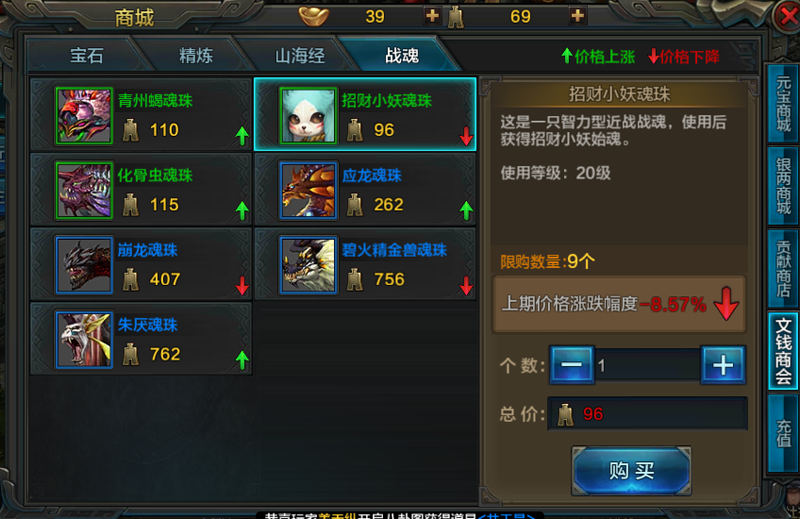800x519 pixels.
Task: Pick the 朱厌魂珠 beast portrait
Action: tap(84, 340)
